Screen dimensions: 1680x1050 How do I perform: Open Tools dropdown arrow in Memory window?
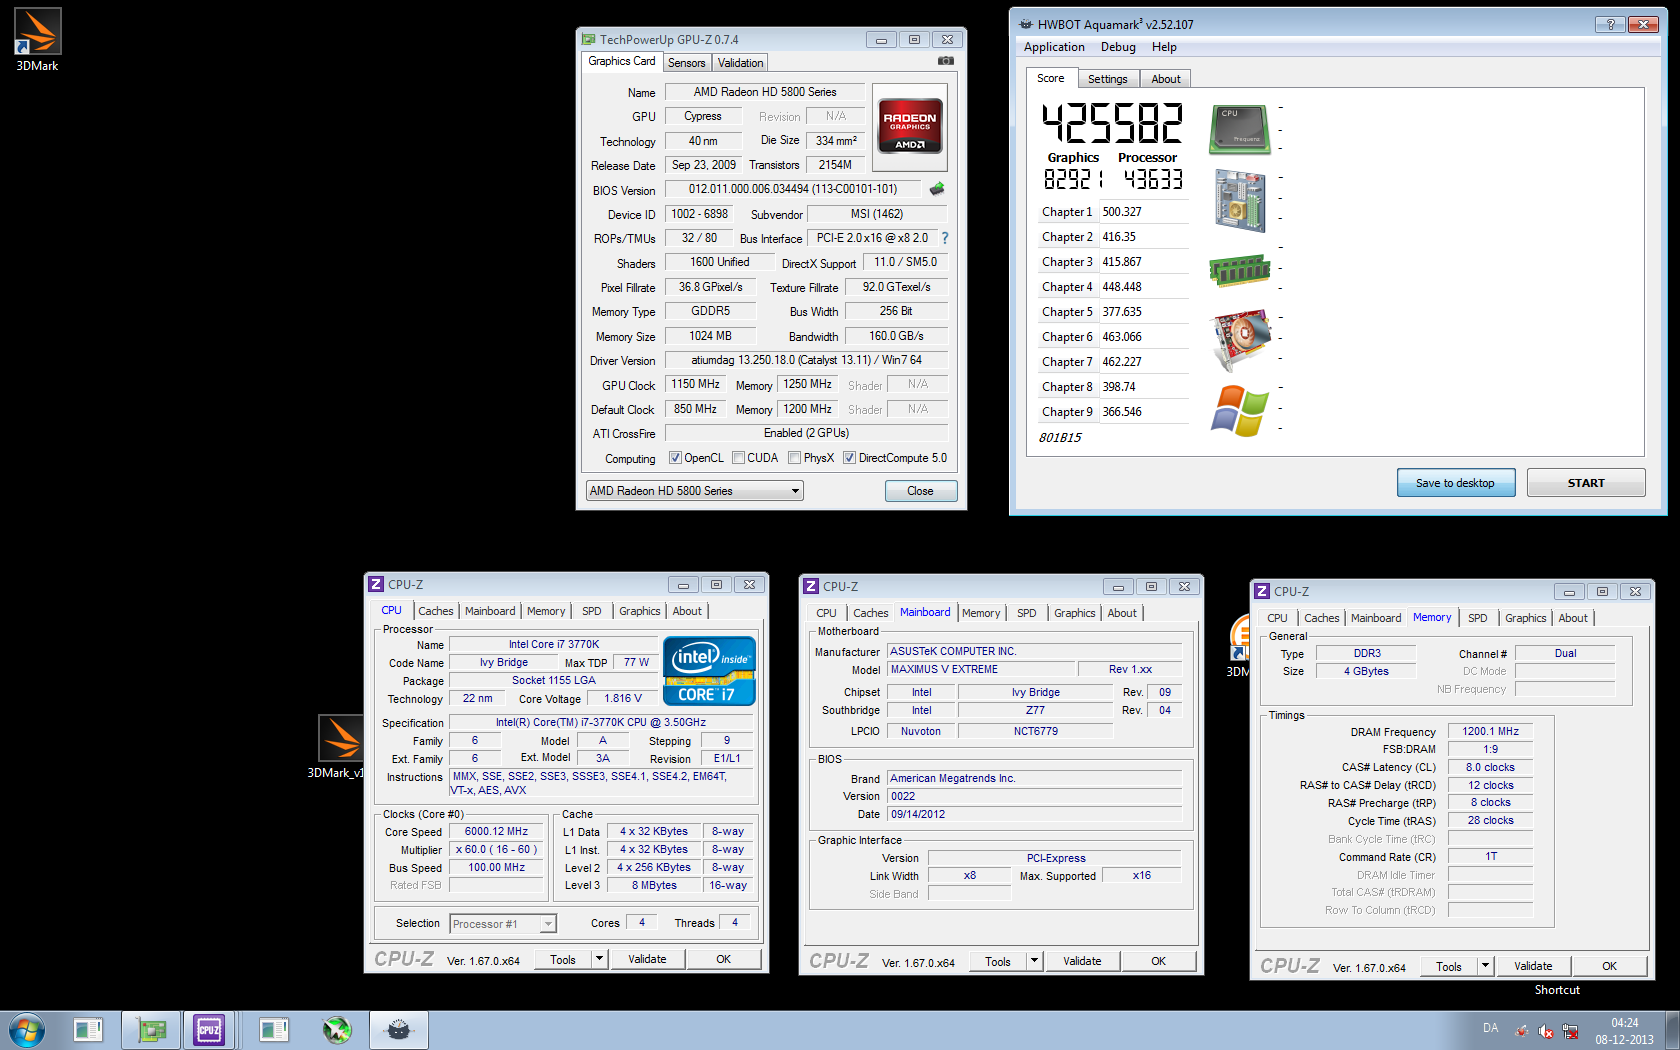[x=1485, y=966]
